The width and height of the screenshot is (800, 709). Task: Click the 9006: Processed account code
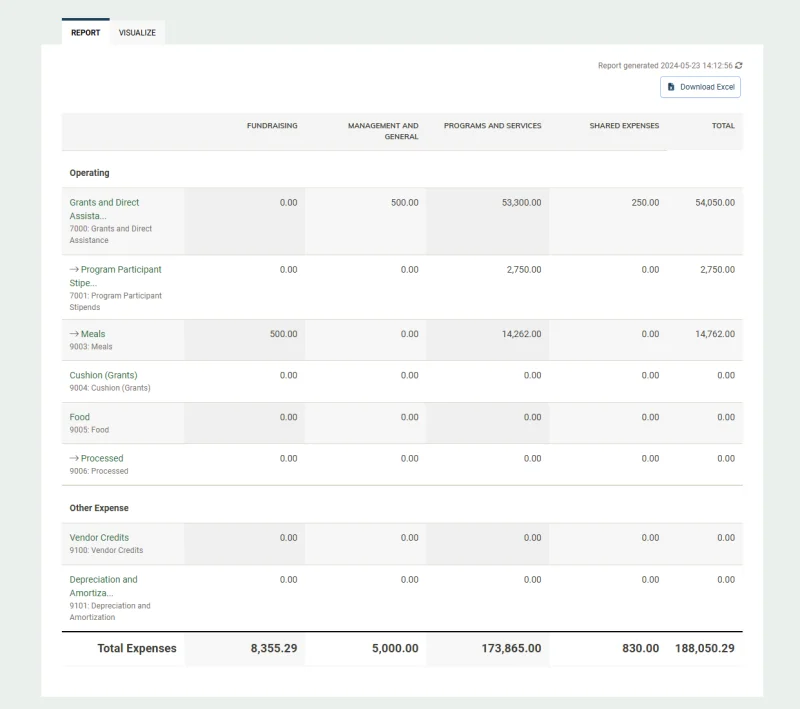pyautogui.click(x=98, y=471)
